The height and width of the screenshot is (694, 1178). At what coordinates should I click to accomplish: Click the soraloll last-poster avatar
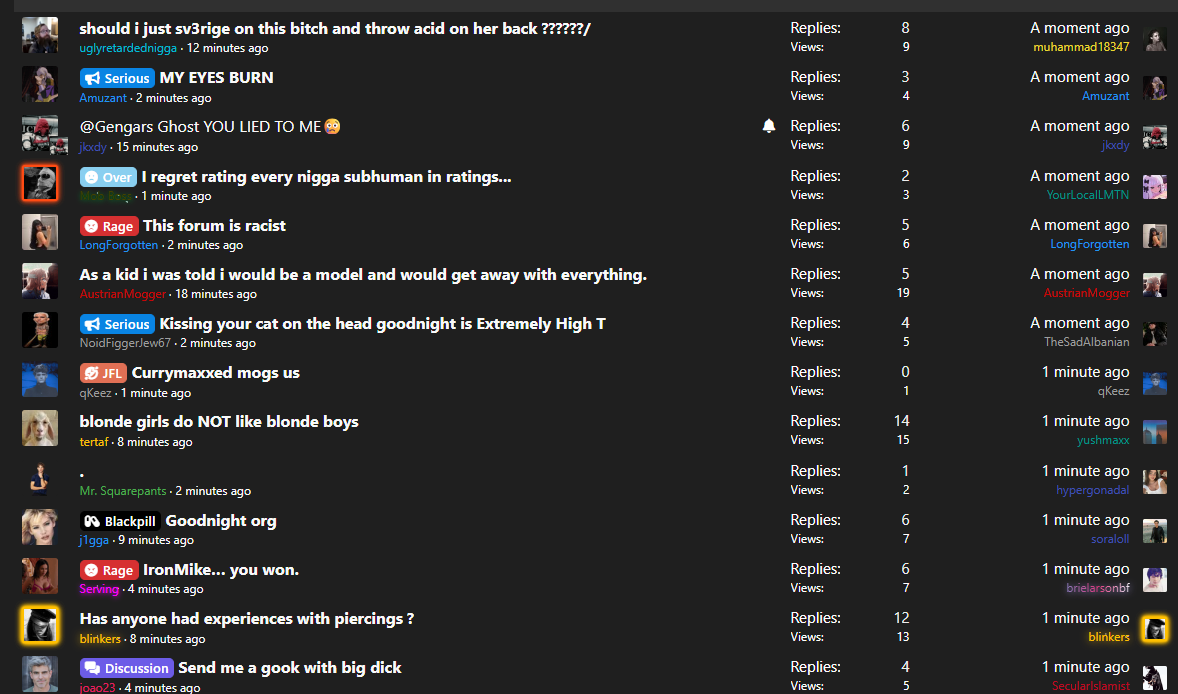pyautogui.click(x=1155, y=530)
